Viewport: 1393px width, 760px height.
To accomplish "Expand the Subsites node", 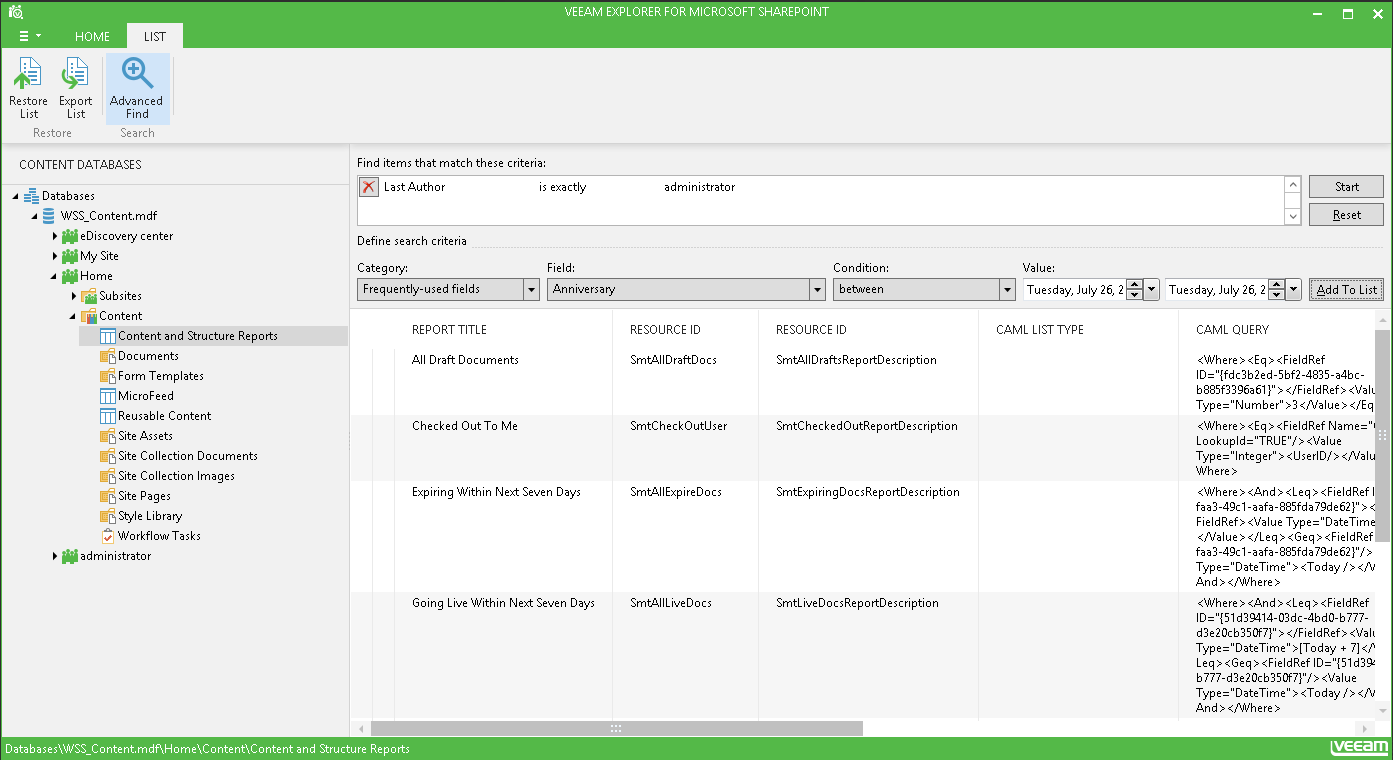I will pyautogui.click(x=74, y=296).
